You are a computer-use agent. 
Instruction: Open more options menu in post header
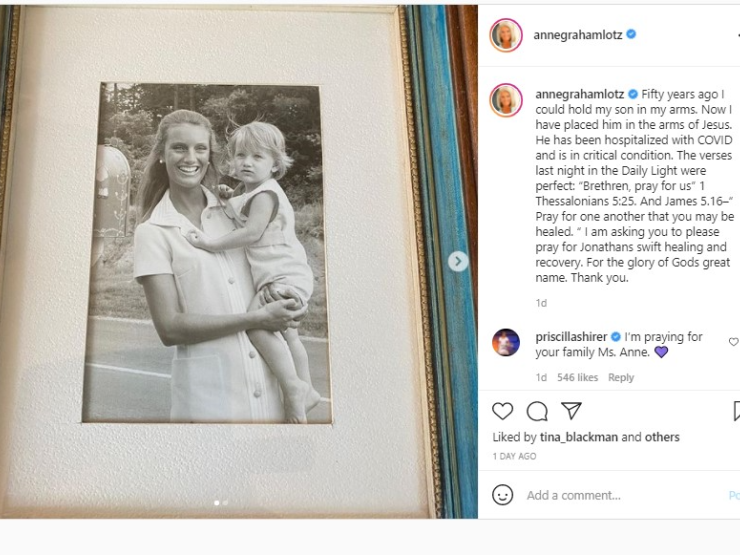(x=736, y=35)
